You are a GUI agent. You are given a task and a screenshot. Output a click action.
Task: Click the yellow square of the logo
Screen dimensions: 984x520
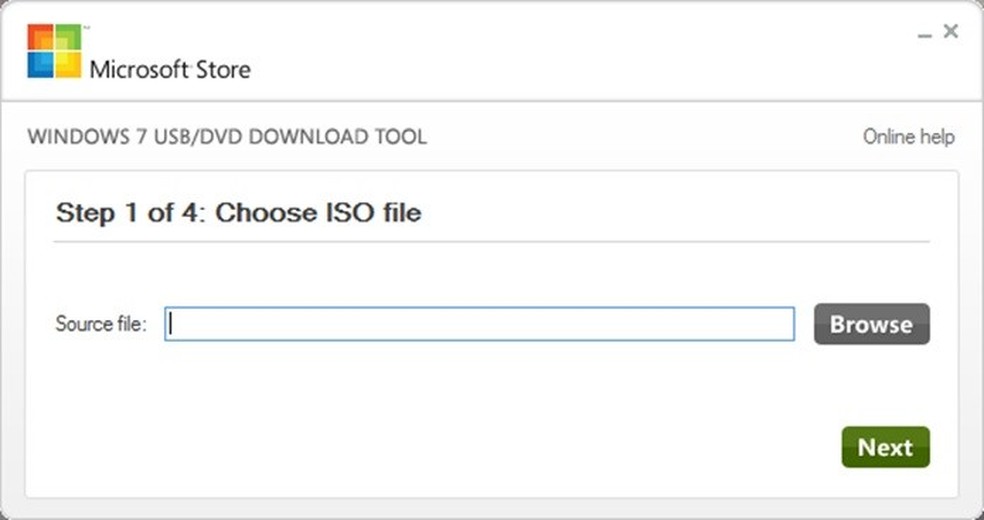[x=68, y=64]
